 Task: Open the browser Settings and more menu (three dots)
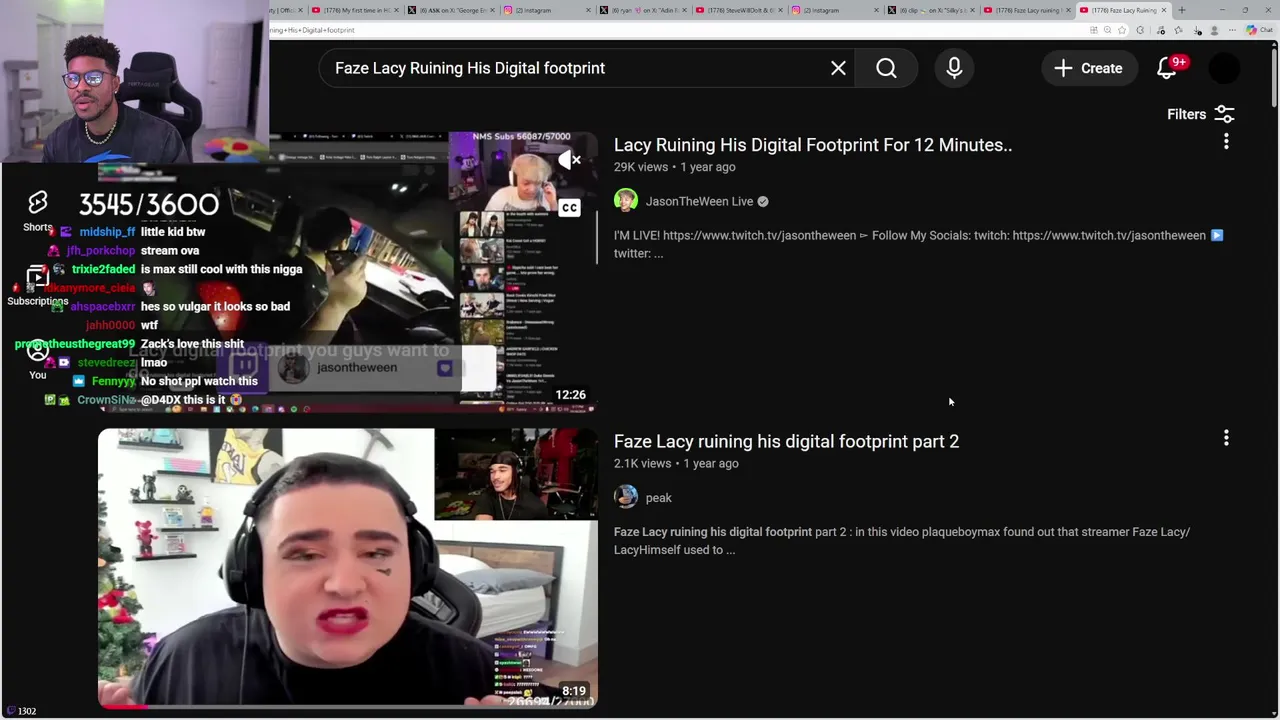[x=1232, y=30]
